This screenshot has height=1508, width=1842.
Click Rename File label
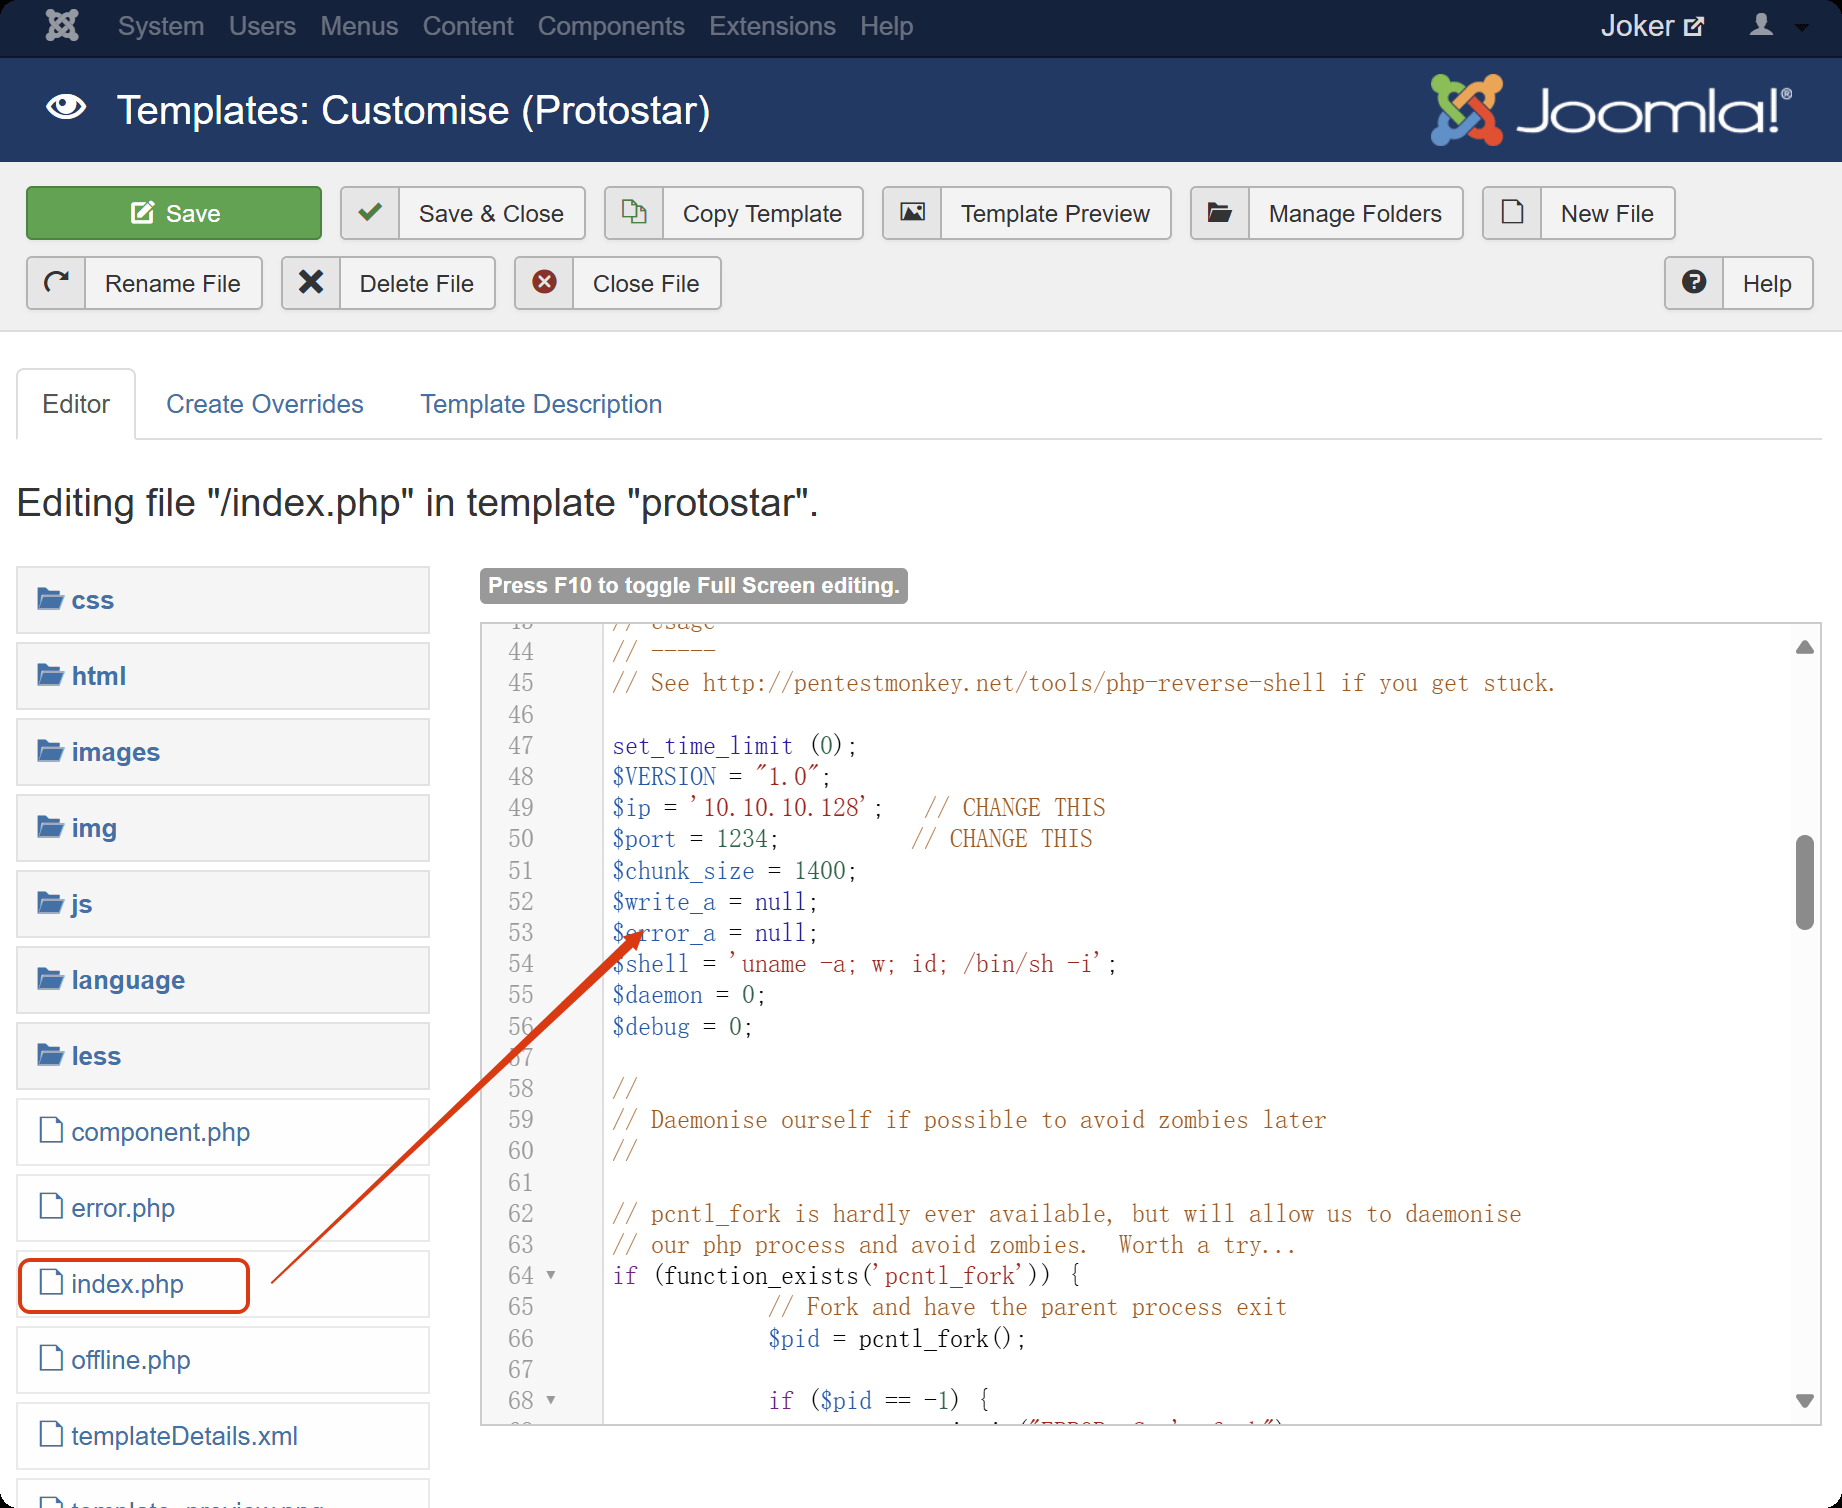pyautogui.click(x=173, y=284)
